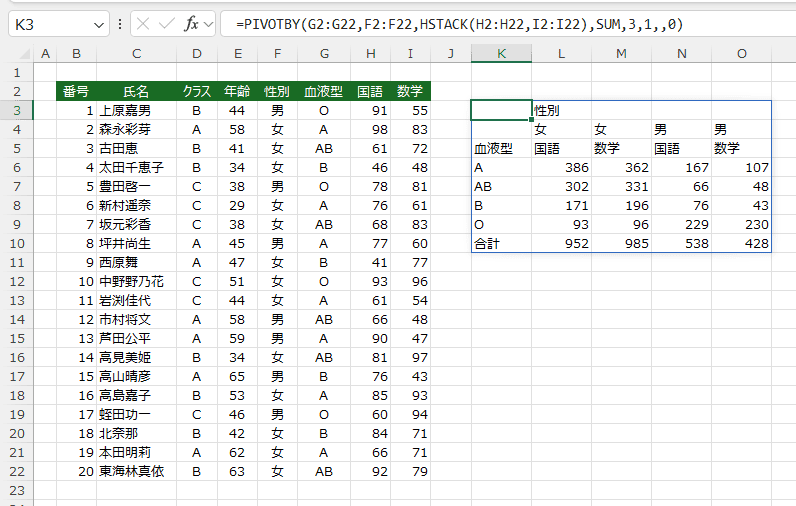This screenshot has width=796, height=506.
Task: Select row 22 header
Action: point(17,471)
